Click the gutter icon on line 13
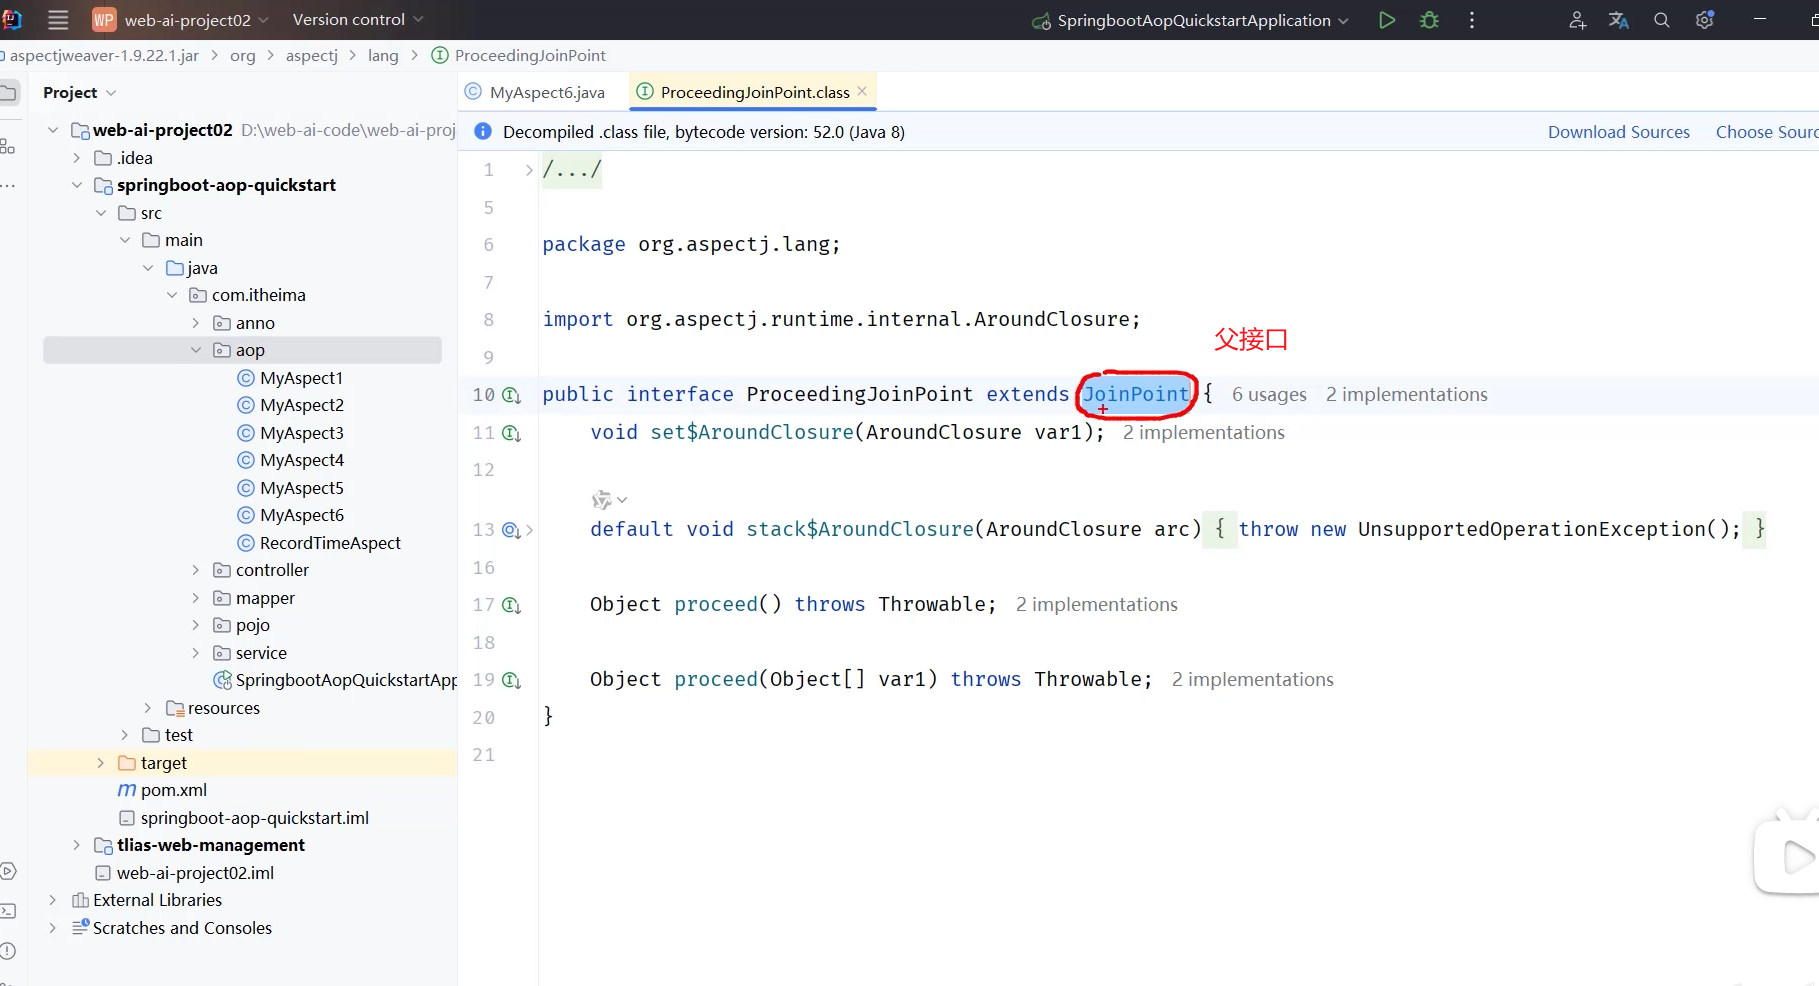Image resolution: width=1819 pixels, height=986 pixels. [x=512, y=530]
